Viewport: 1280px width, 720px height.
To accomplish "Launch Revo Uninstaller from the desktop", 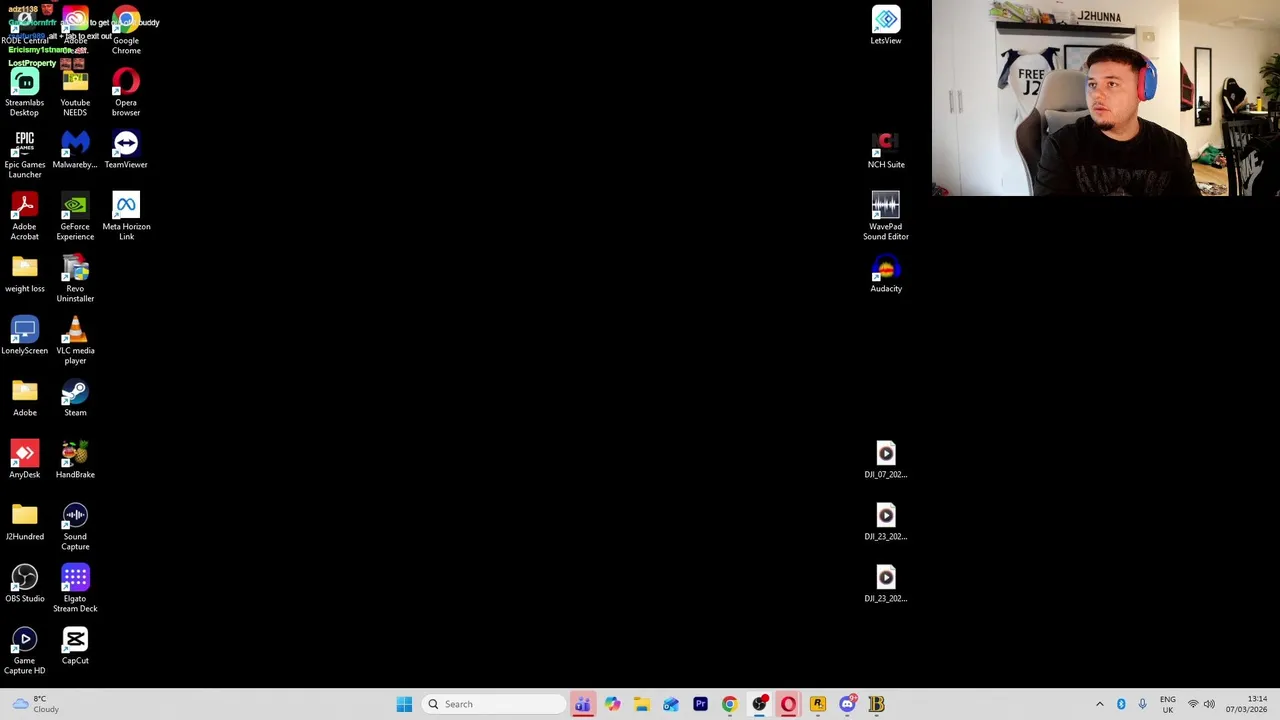I will (x=75, y=279).
